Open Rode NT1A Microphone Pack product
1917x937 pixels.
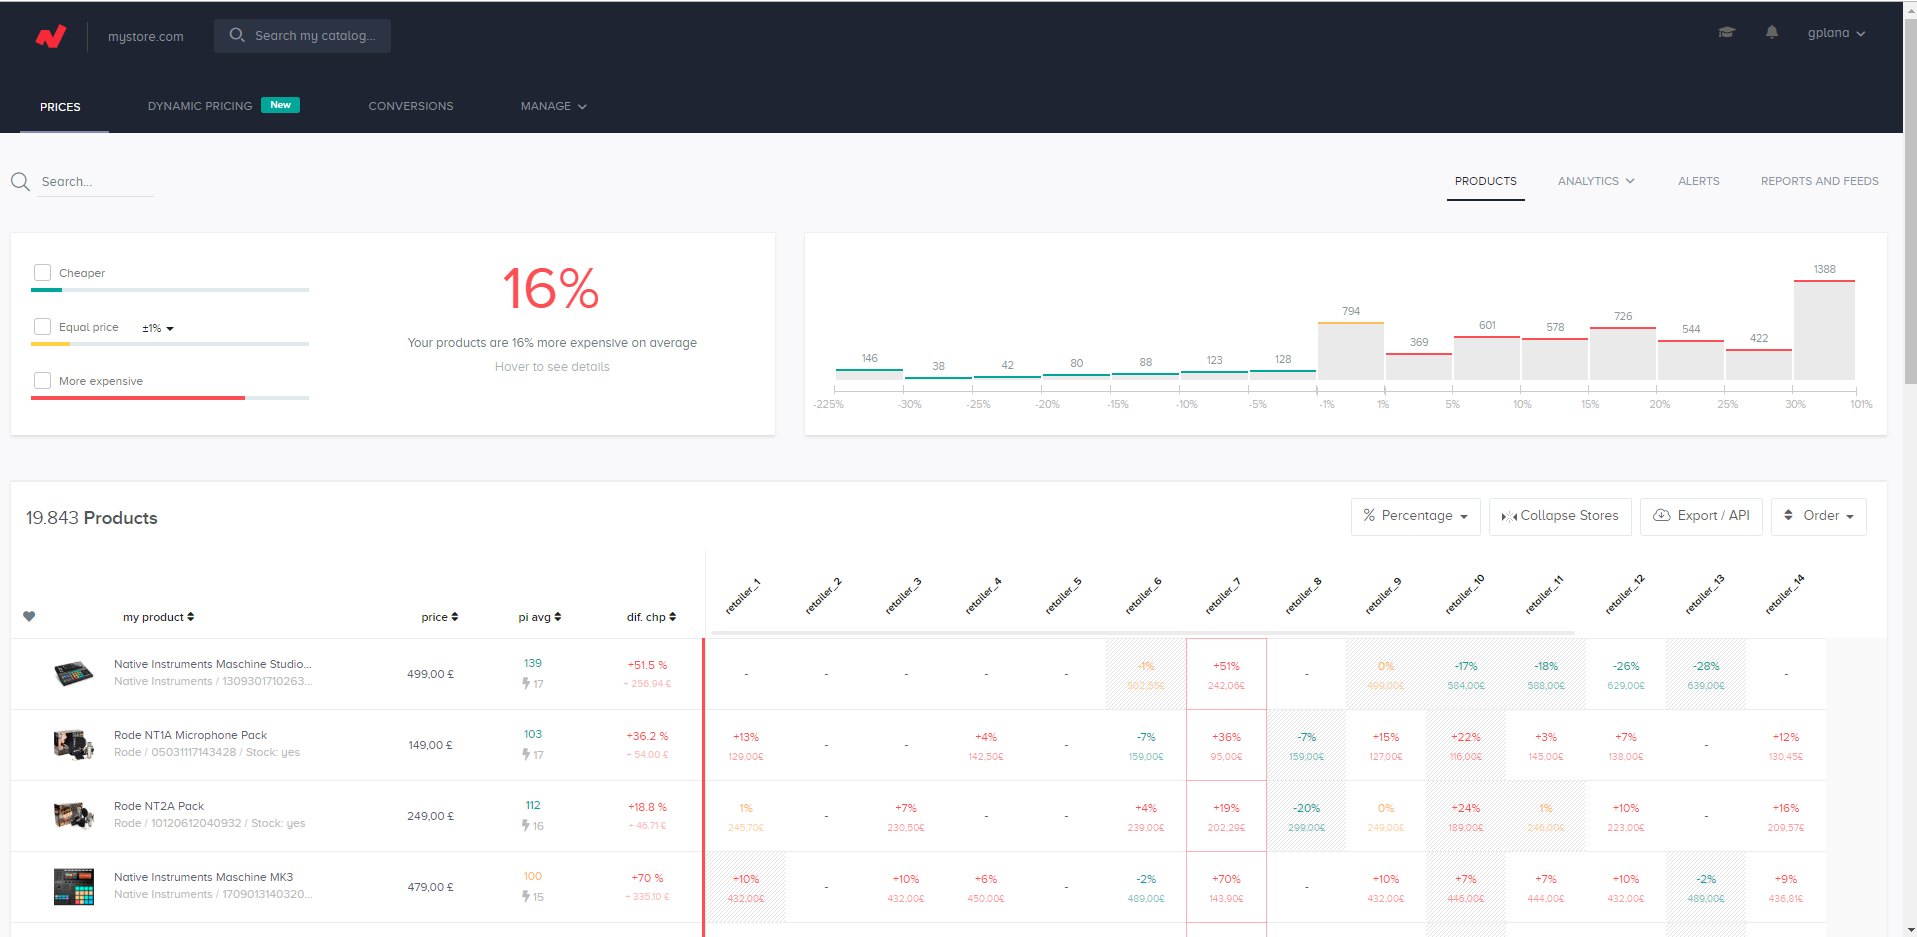pyautogui.click(x=190, y=735)
